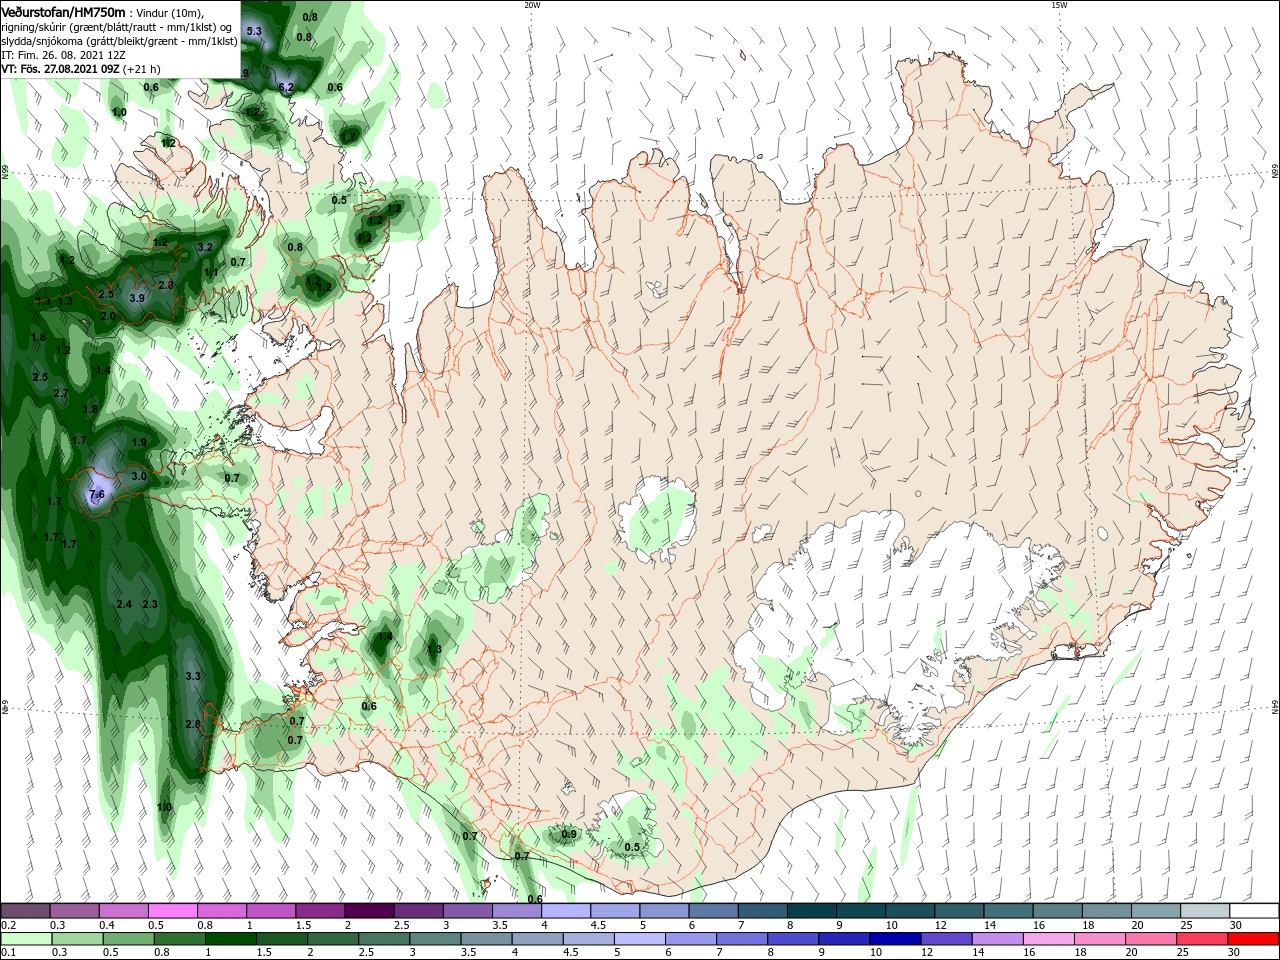1280x960 pixels.
Task: Click the 20W longitude label
Action: pyautogui.click(x=532, y=5)
